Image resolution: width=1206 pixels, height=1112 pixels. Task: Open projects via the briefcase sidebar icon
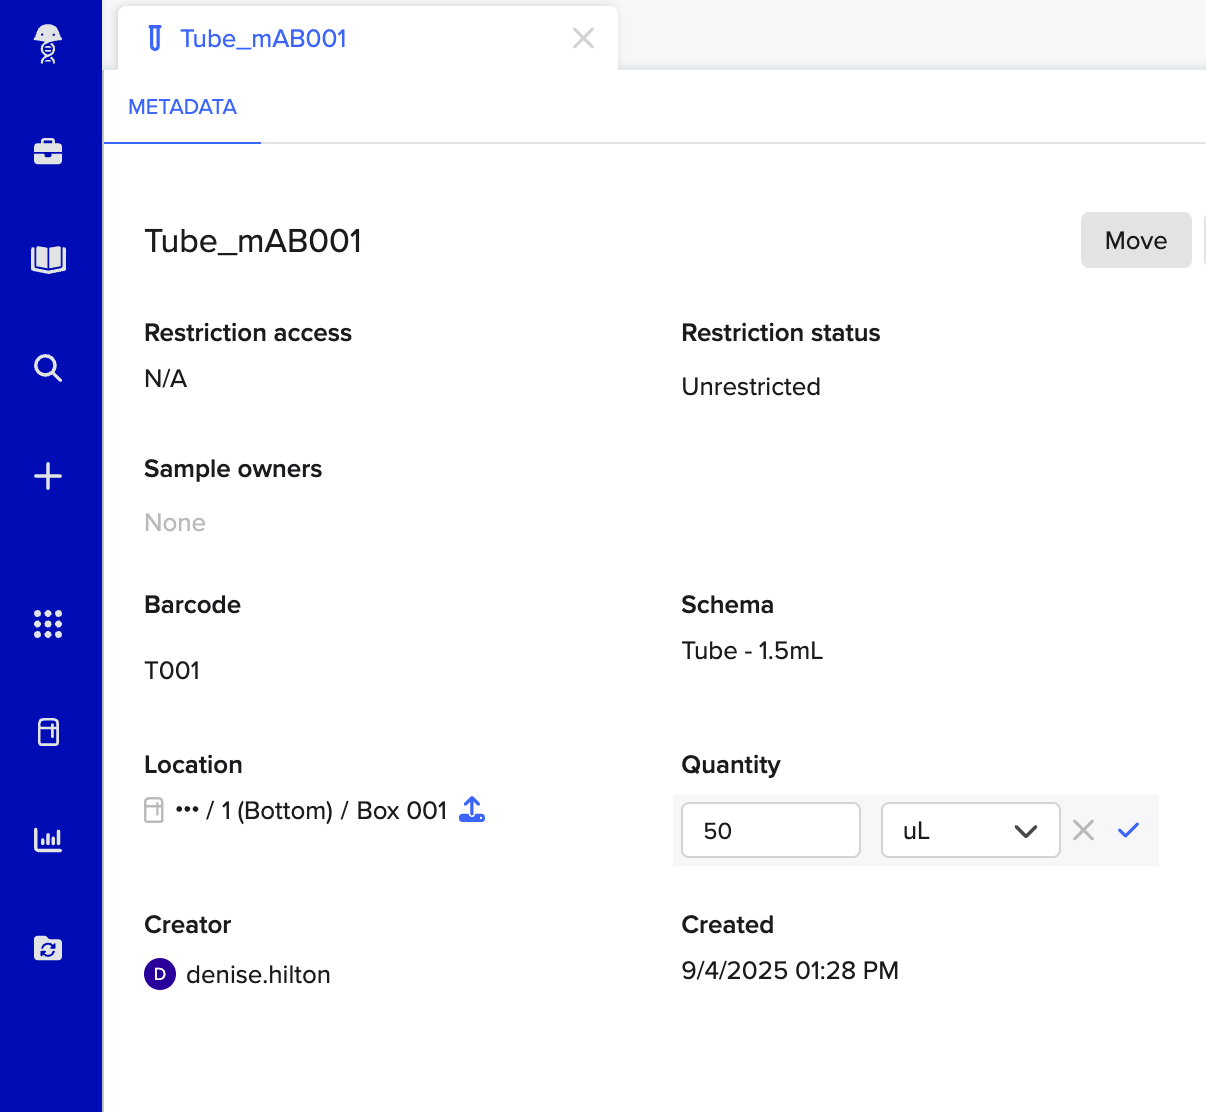click(x=47, y=152)
